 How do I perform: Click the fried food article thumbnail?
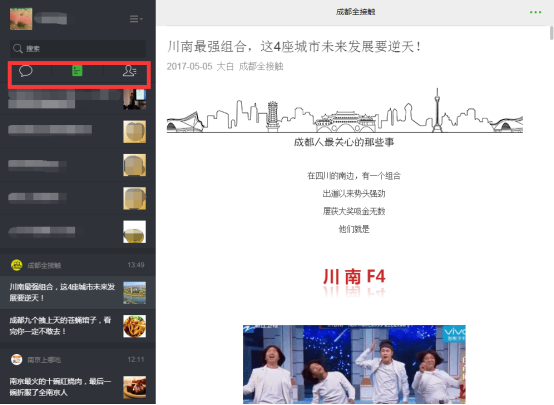point(135,326)
